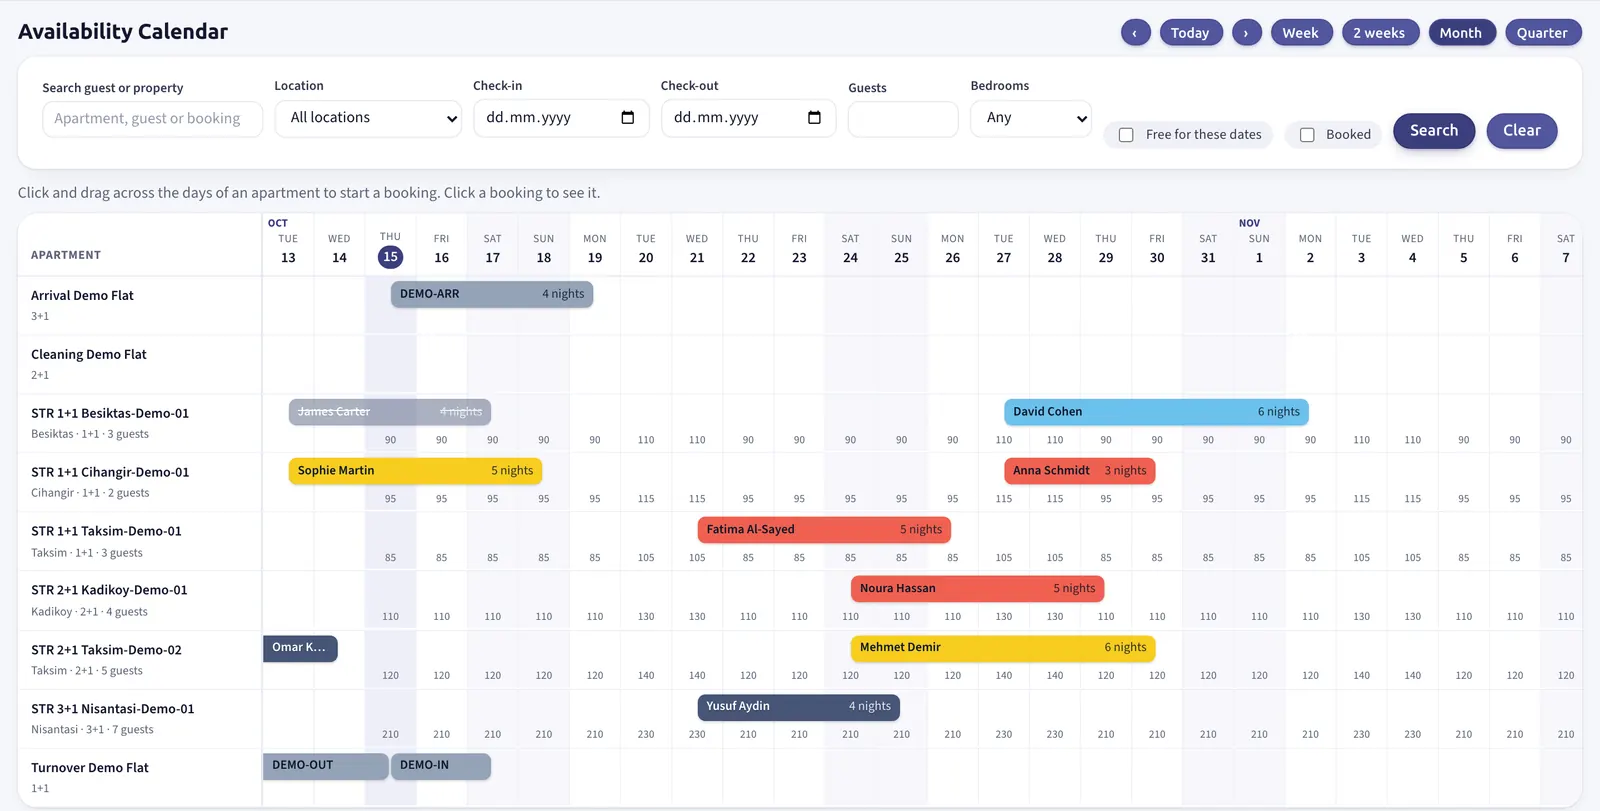Open the DEMO-ARR 4 nights booking
1600x811 pixels.
click(x=492, y=294)
